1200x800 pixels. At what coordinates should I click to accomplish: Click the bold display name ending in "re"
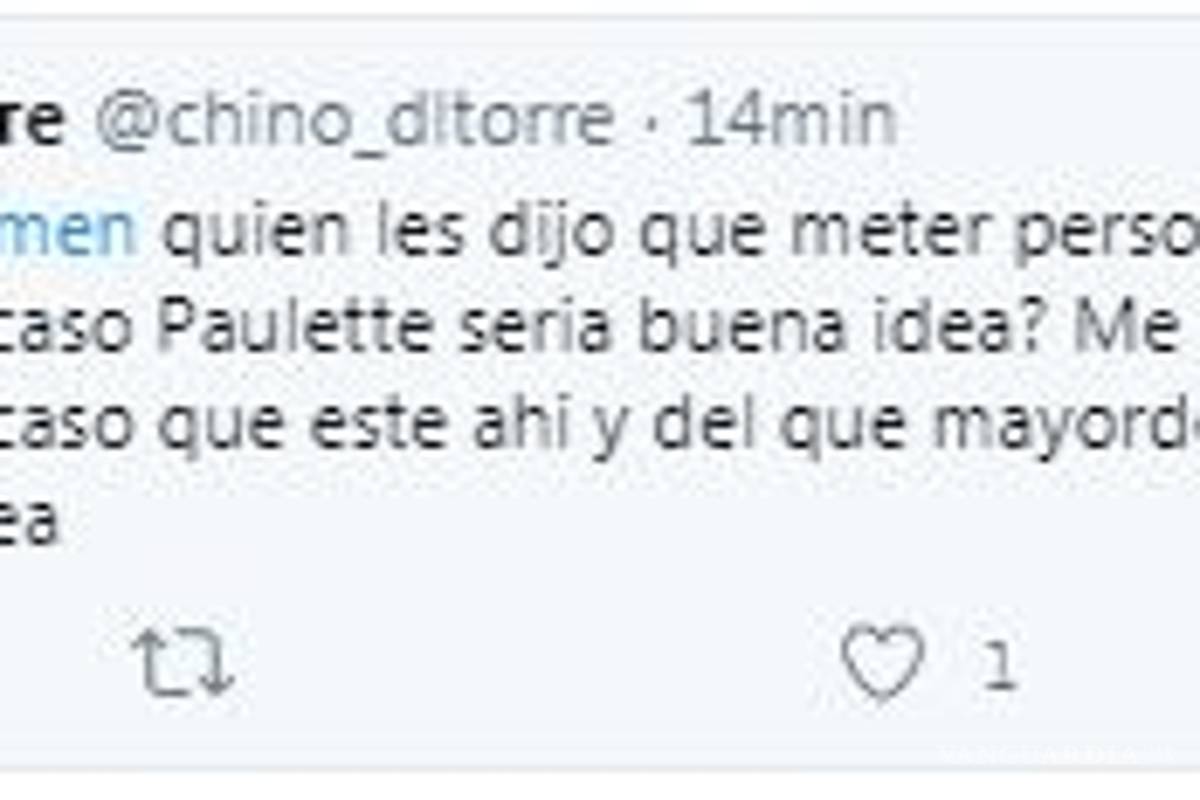pos(32,122)
